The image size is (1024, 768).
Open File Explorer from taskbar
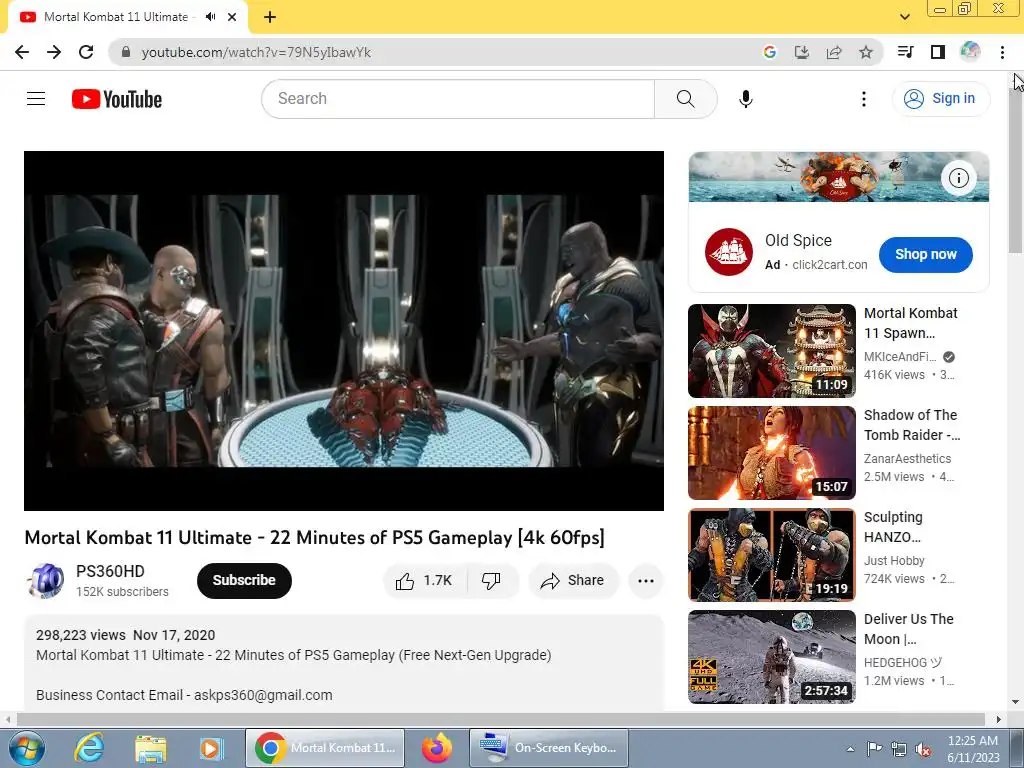pyautogui.click(x=150, y=748)
